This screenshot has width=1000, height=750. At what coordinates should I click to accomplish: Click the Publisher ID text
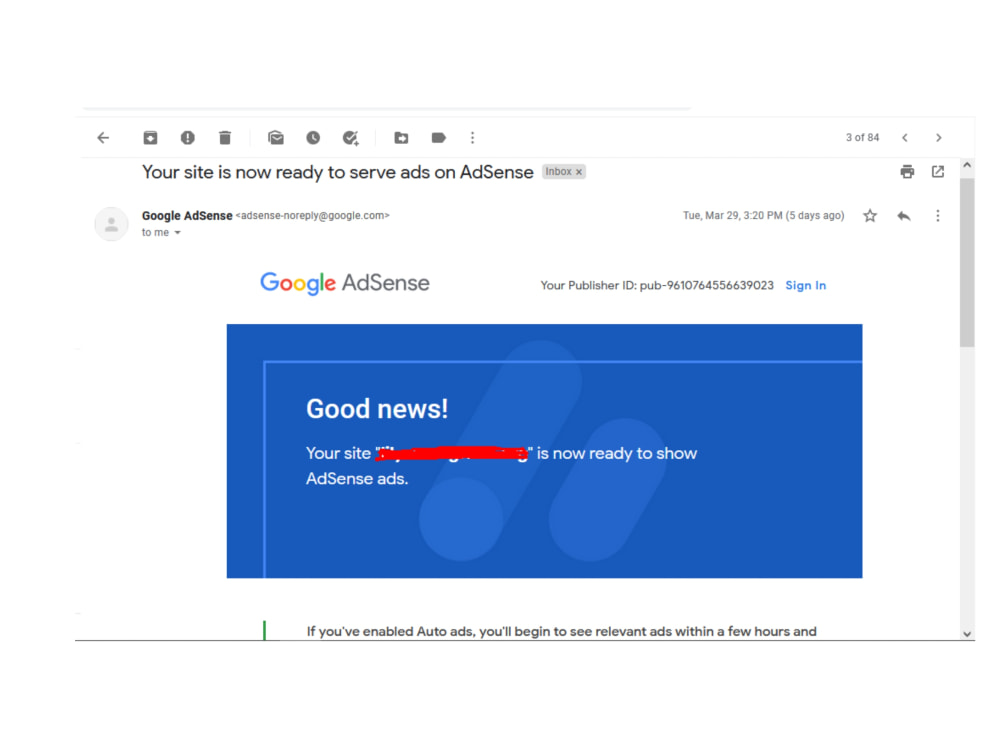(657, 286)
